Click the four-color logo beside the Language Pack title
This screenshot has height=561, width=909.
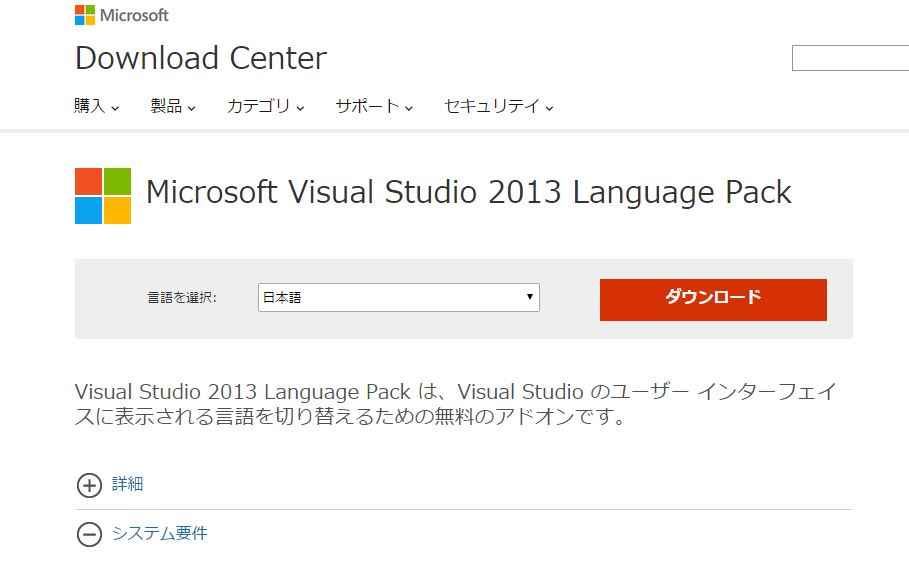click(103, 196)
